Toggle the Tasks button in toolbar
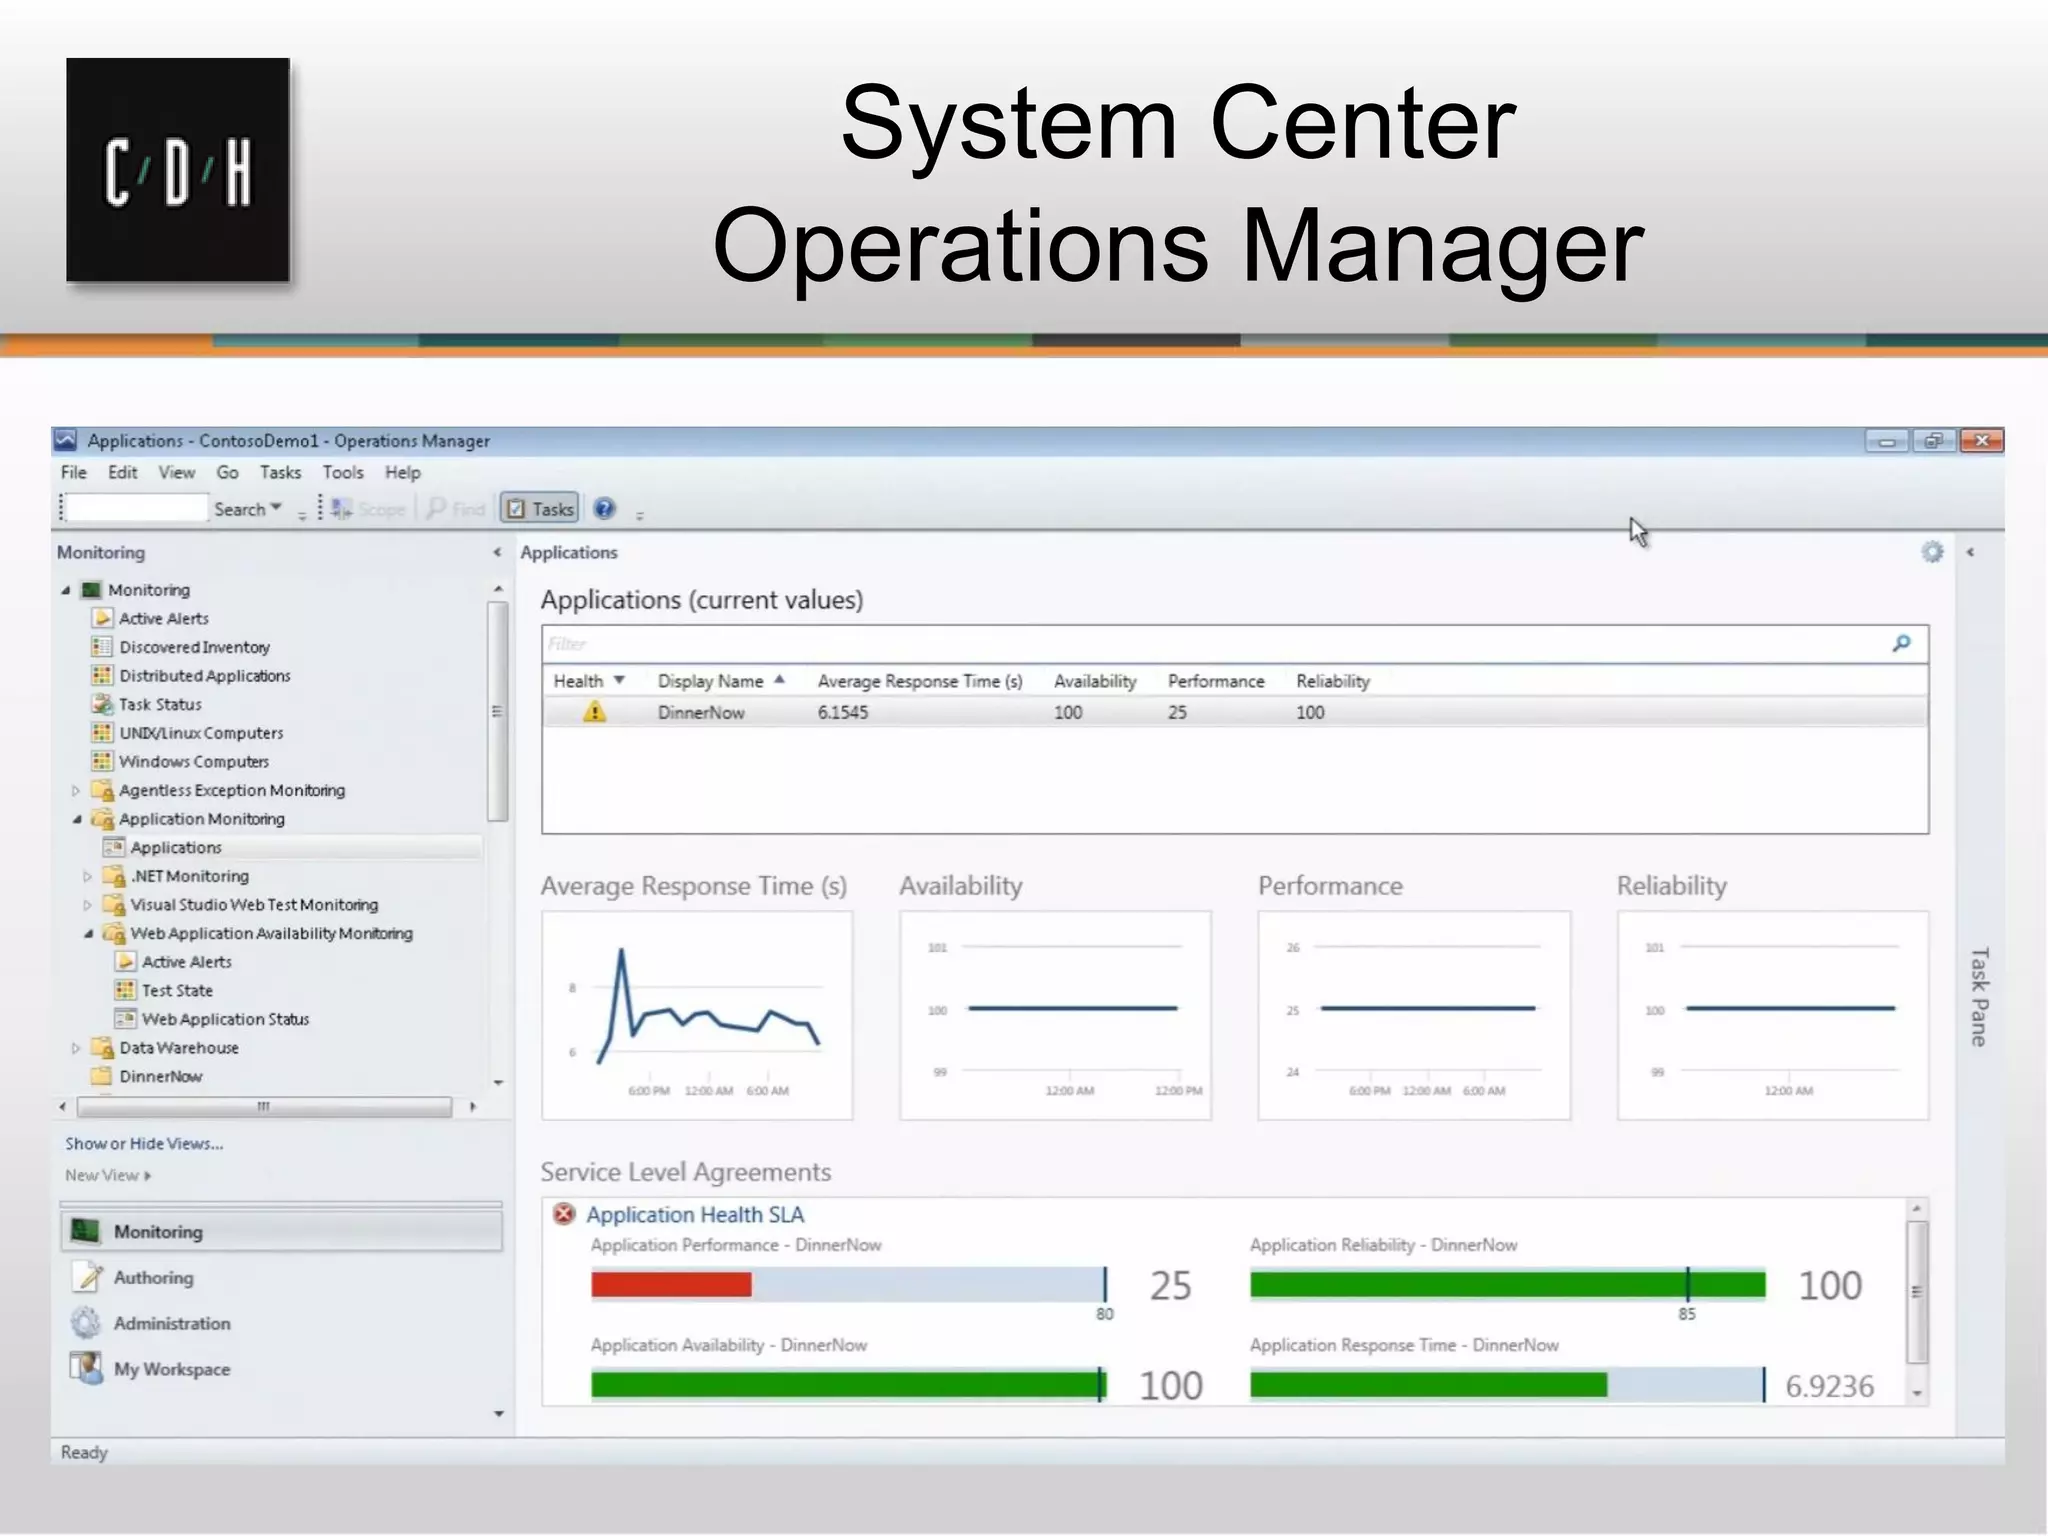This screenshot has height=1536, width=2048. click(x=540, y=508)
